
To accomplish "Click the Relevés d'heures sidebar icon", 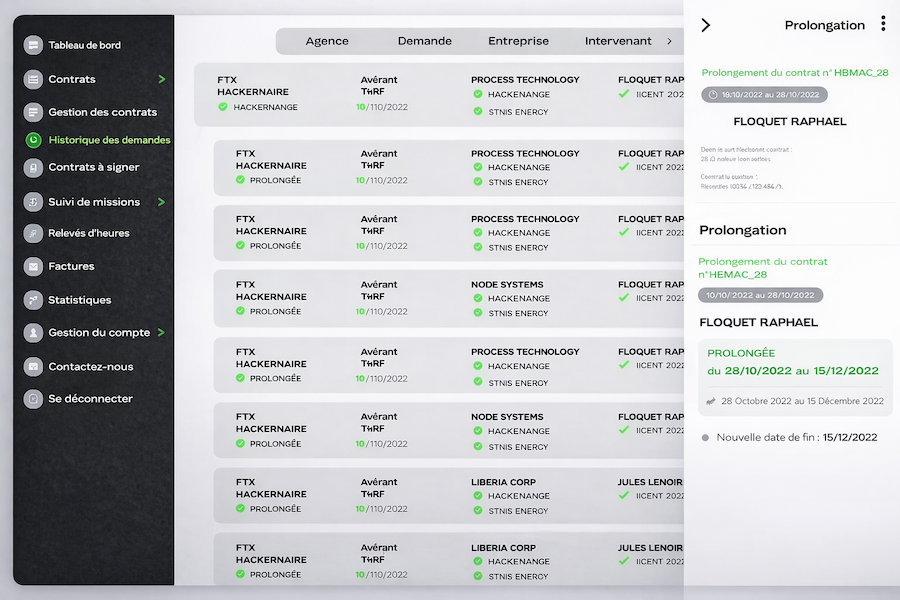I will point(33,233).
